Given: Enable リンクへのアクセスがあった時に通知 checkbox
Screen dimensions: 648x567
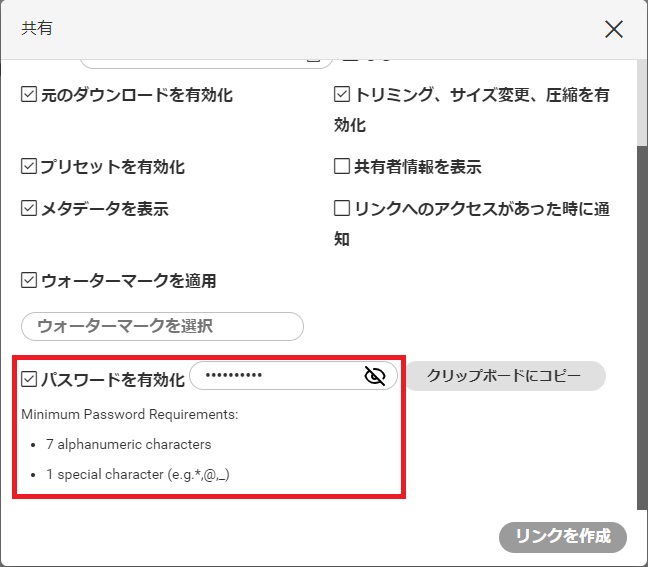Looking at the screenshot, I should pos(342,209).
